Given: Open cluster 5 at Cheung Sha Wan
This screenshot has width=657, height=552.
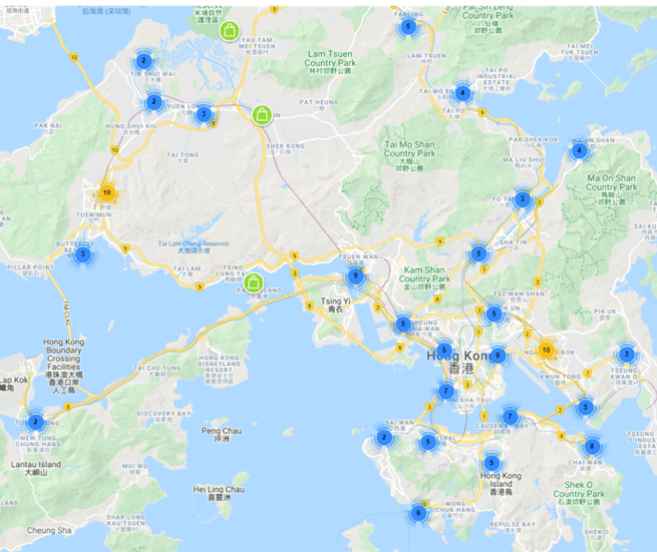Looking at the screenshot, I should [403, 324].
